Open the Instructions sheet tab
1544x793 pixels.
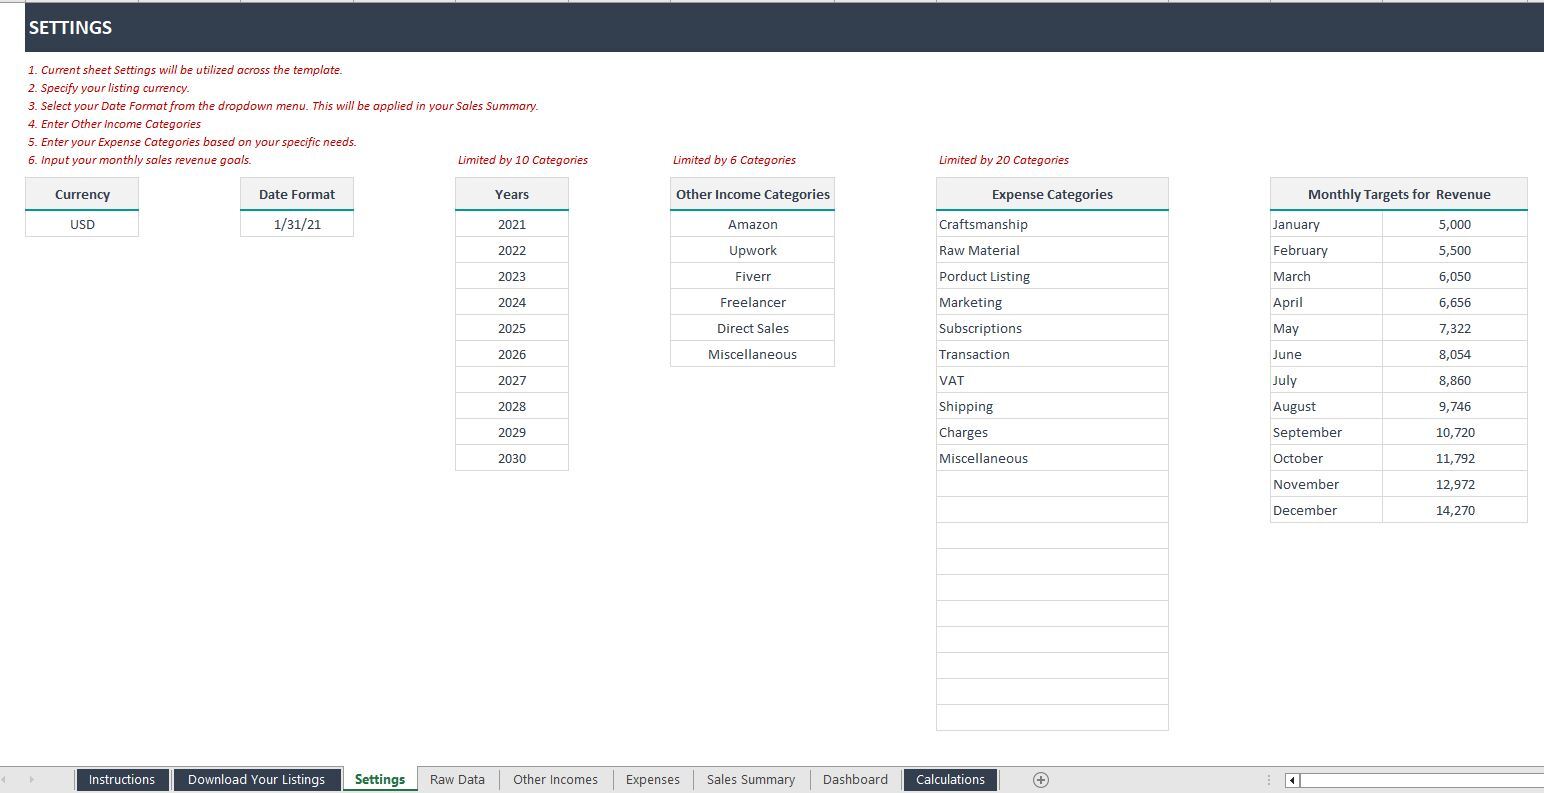click(x=122, y=780)
